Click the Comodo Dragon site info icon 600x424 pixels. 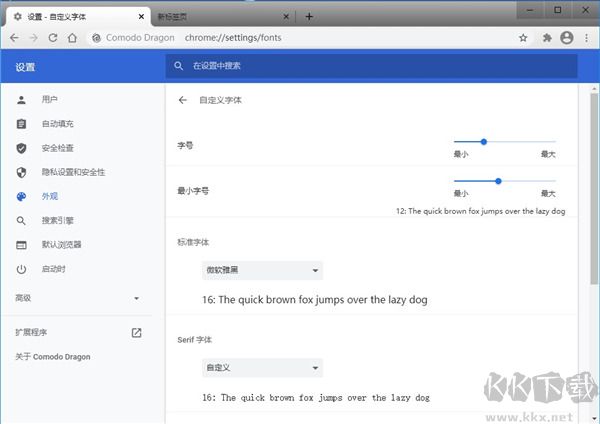click(96, 38)
